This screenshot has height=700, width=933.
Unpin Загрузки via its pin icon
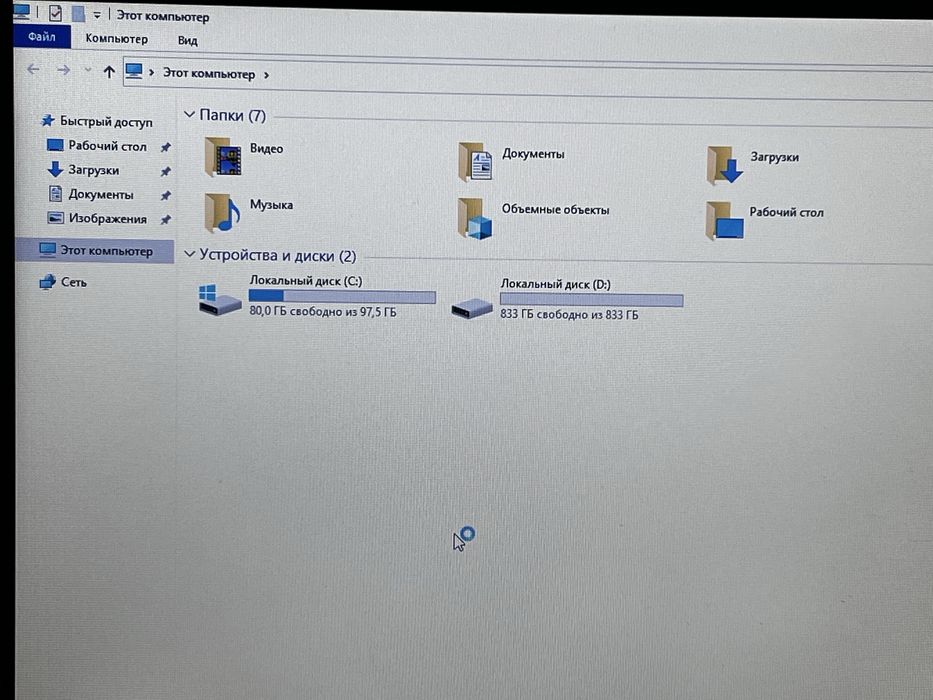tap(165, 171)
